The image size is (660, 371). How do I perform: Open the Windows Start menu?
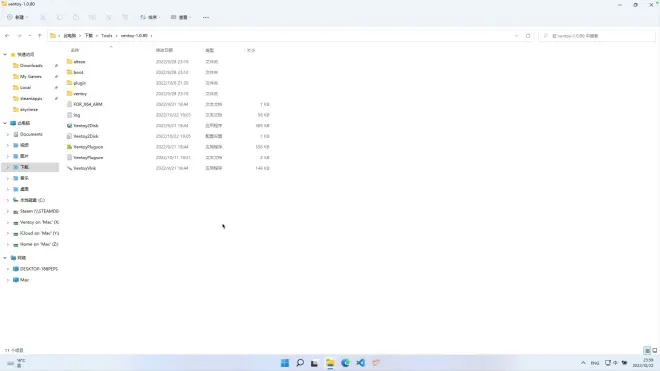click(285, 363)
